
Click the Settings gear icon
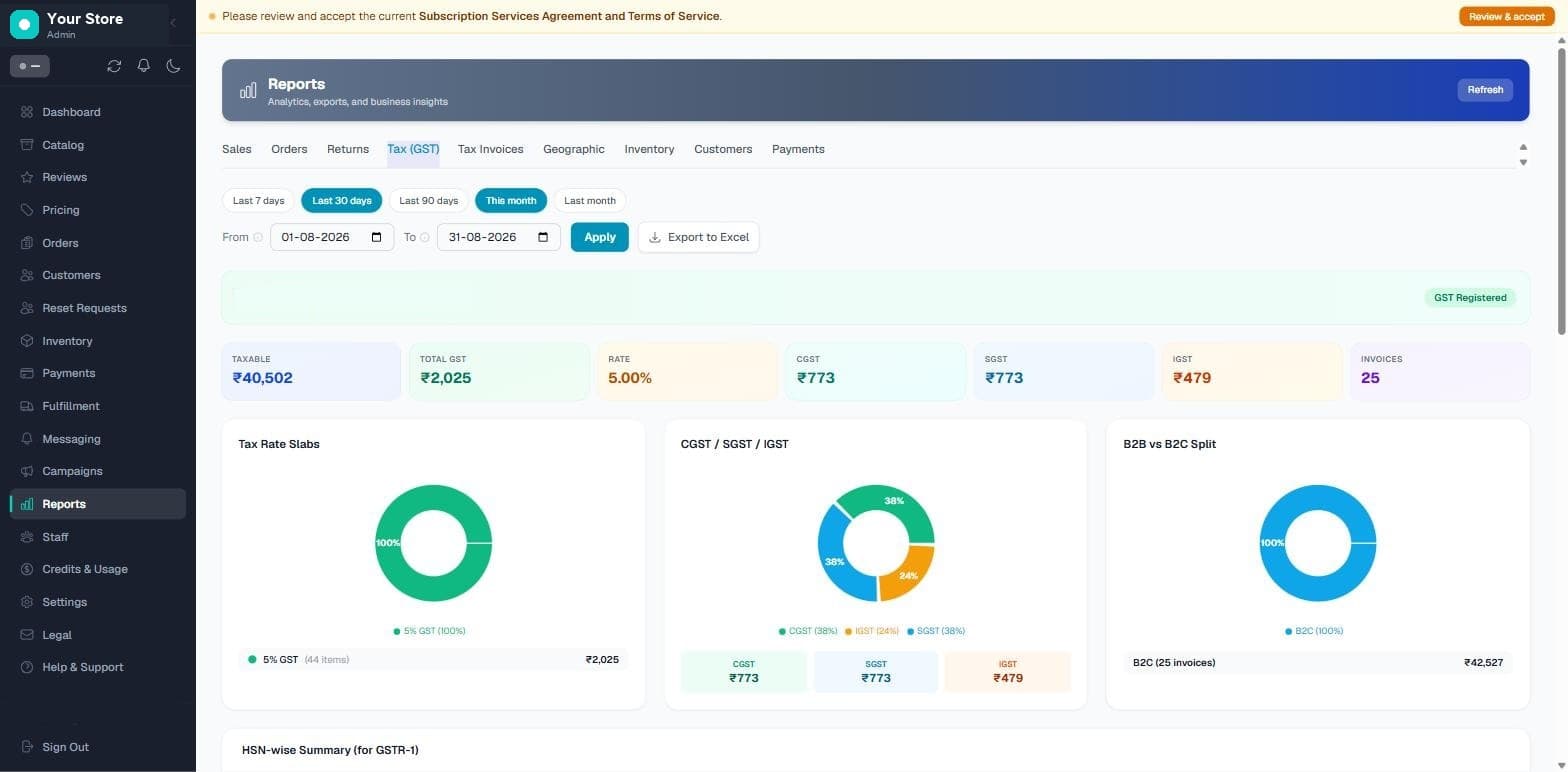(27, 602)
